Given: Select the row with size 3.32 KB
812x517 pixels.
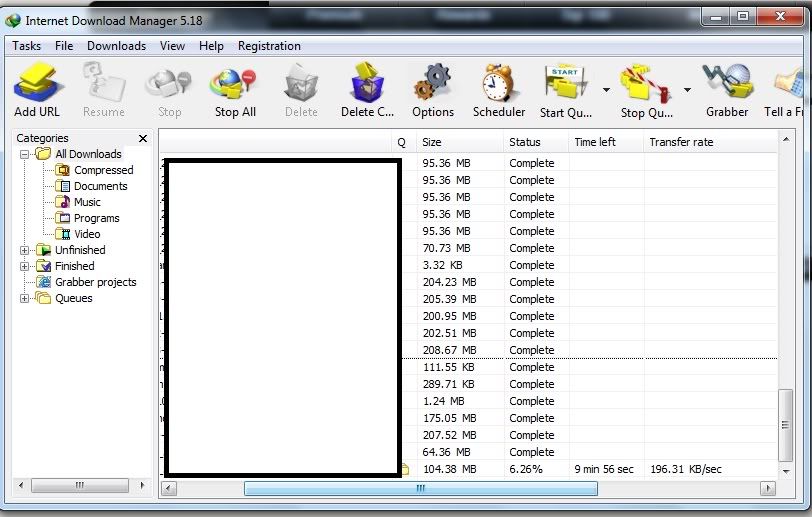Looking at the screenshot, I should point(469,265).
